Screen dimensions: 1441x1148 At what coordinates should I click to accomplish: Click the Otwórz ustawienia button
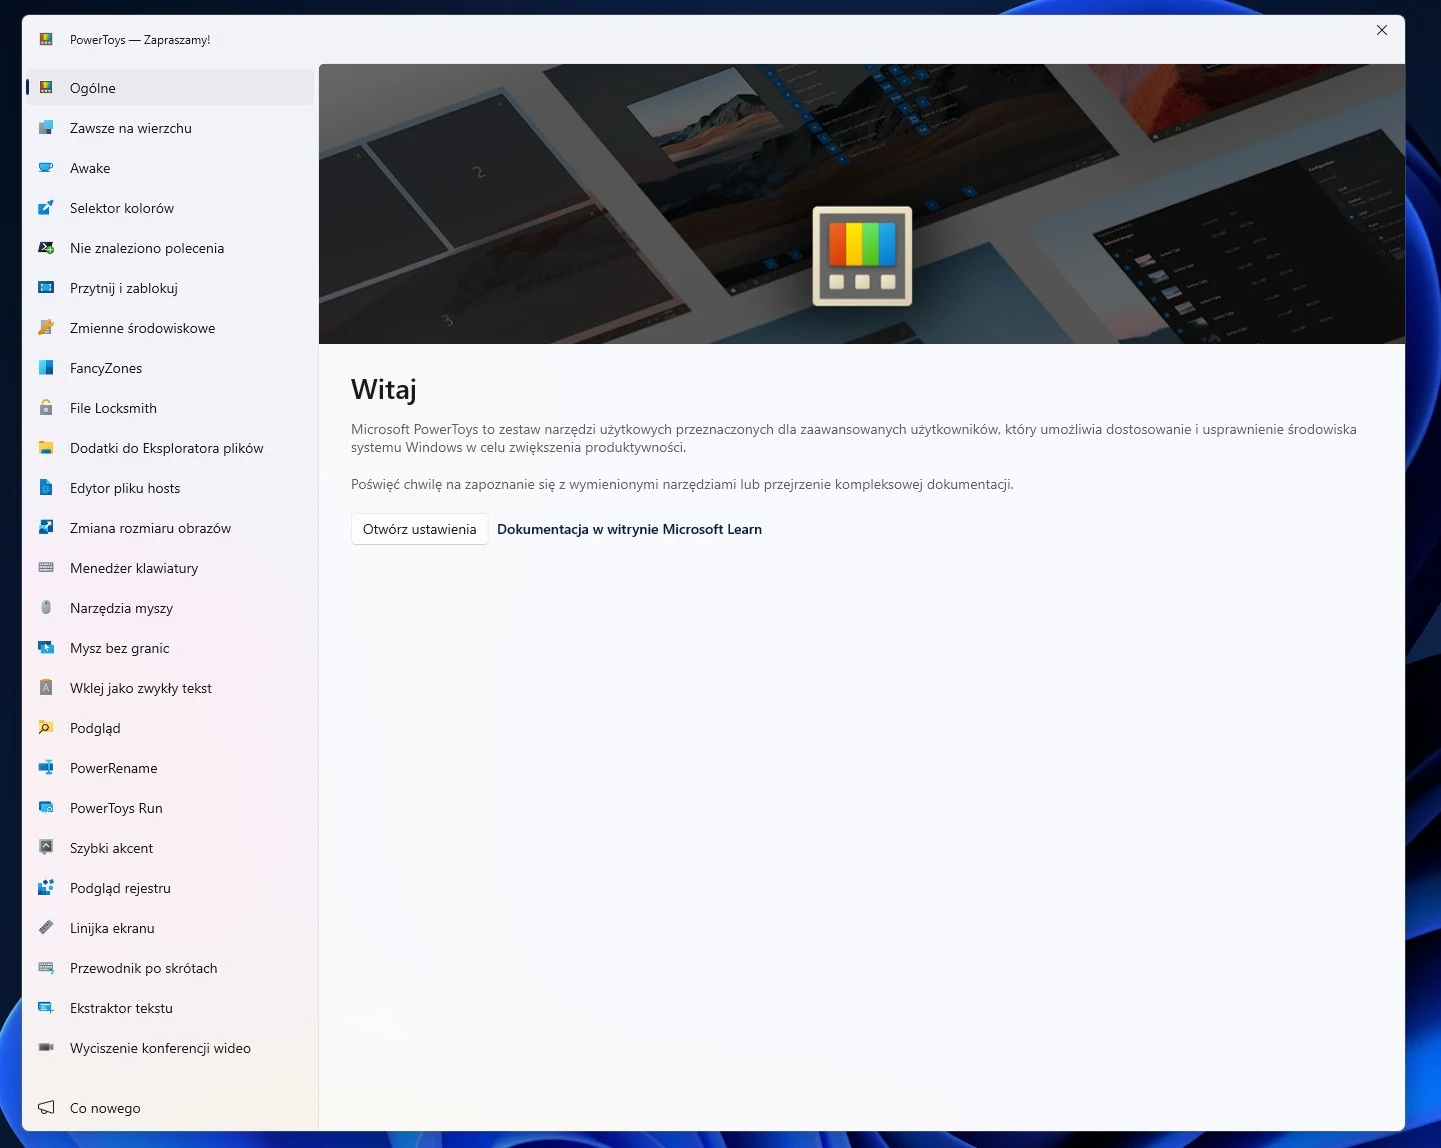point(419,529)
